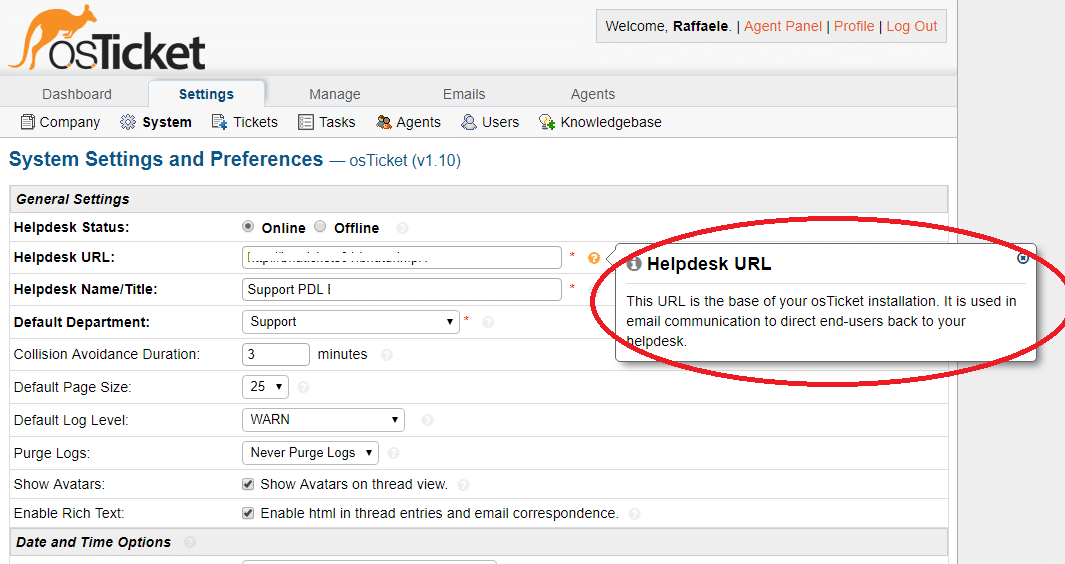Click 'Show Avatars:' label
Image resolution: width=1065 pixels, height=564 pixels.
coord(60,484)
